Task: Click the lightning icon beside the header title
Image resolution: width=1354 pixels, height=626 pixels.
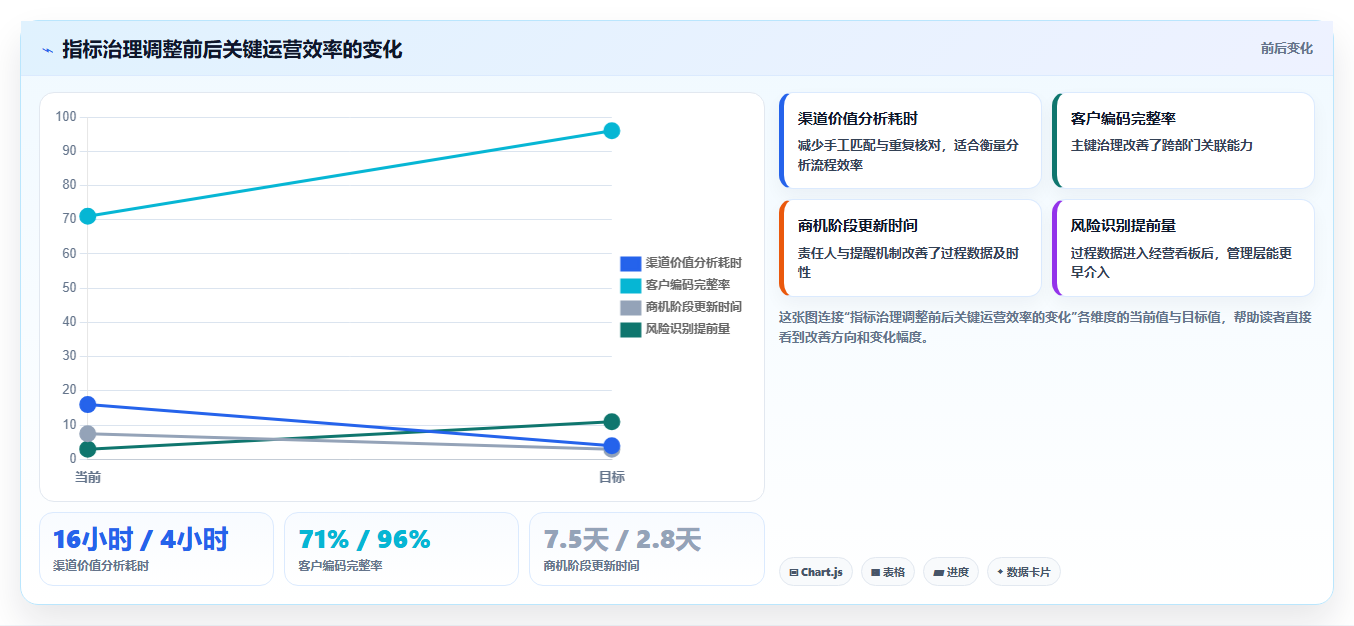Action: [x=48, y=50]
